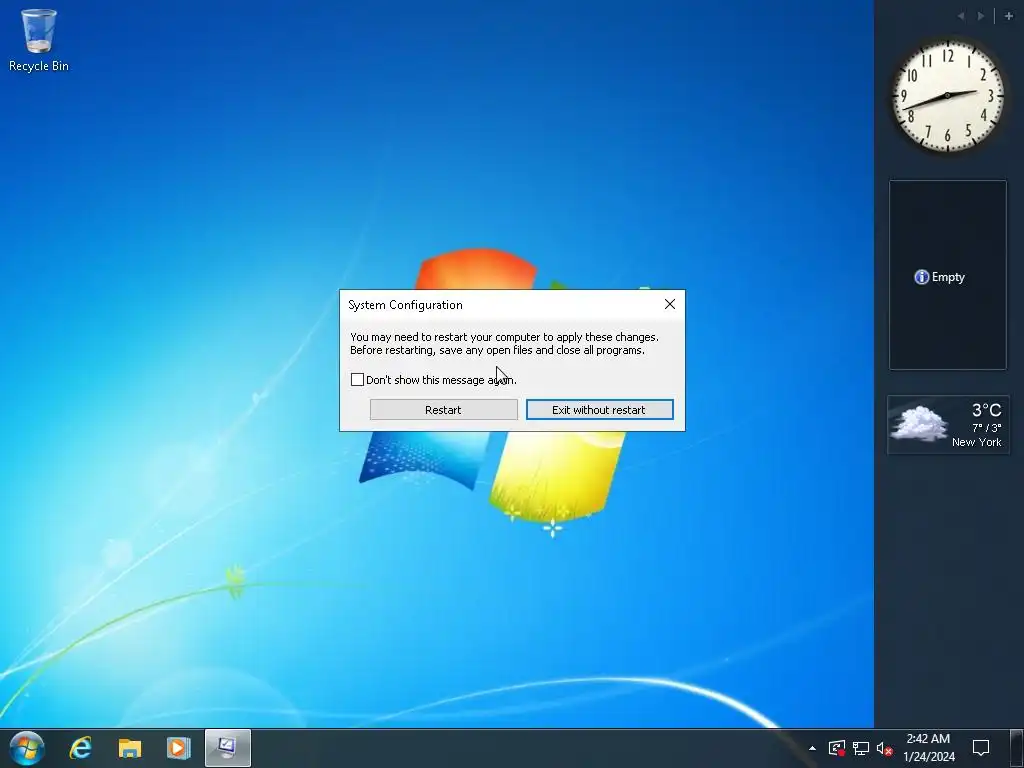The width and height of the screenshot is (1024, 768).
Task: Add a gadget with the plus icon
Action: tap(1009, 16)
